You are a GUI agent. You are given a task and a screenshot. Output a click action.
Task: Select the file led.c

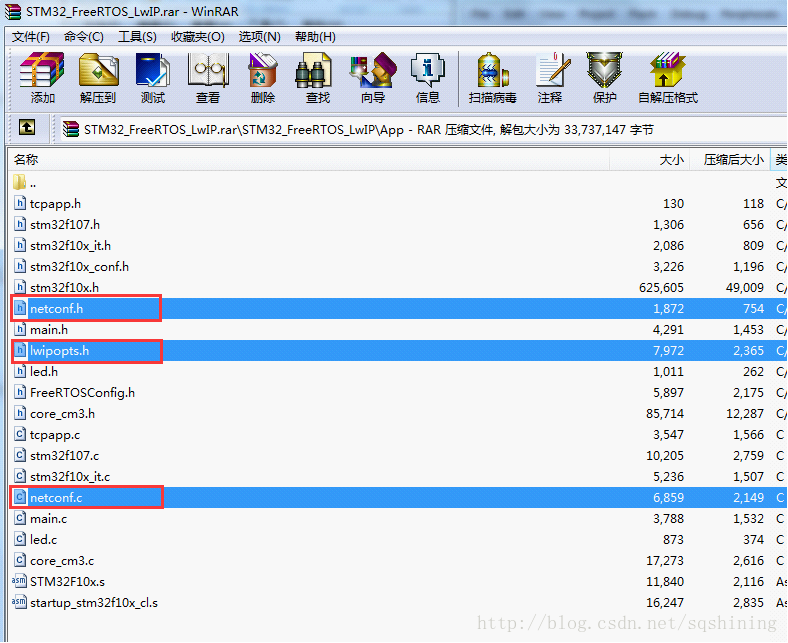click(x=43, y=539)
